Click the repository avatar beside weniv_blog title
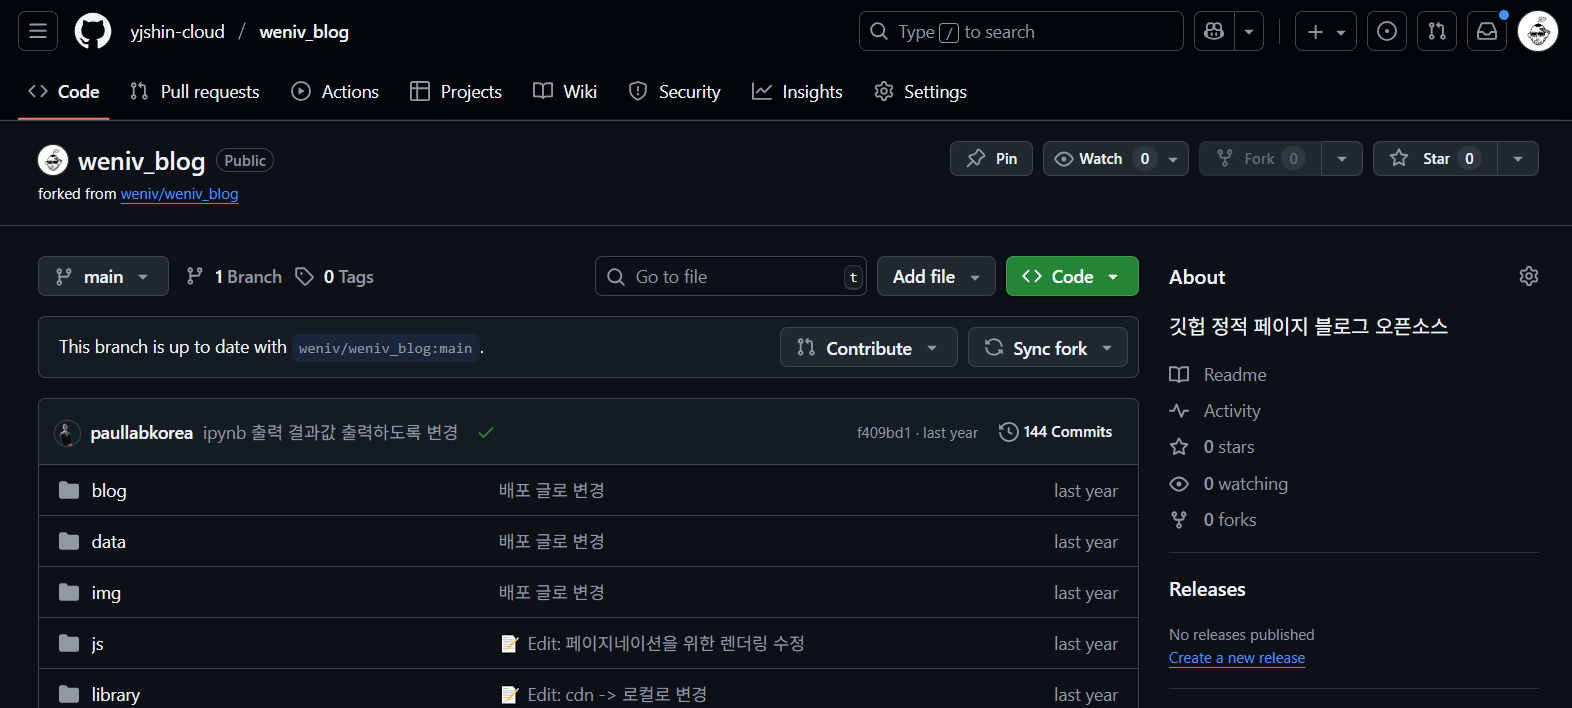The width and height of the screenshot is (1572, 708). [53, 160]
